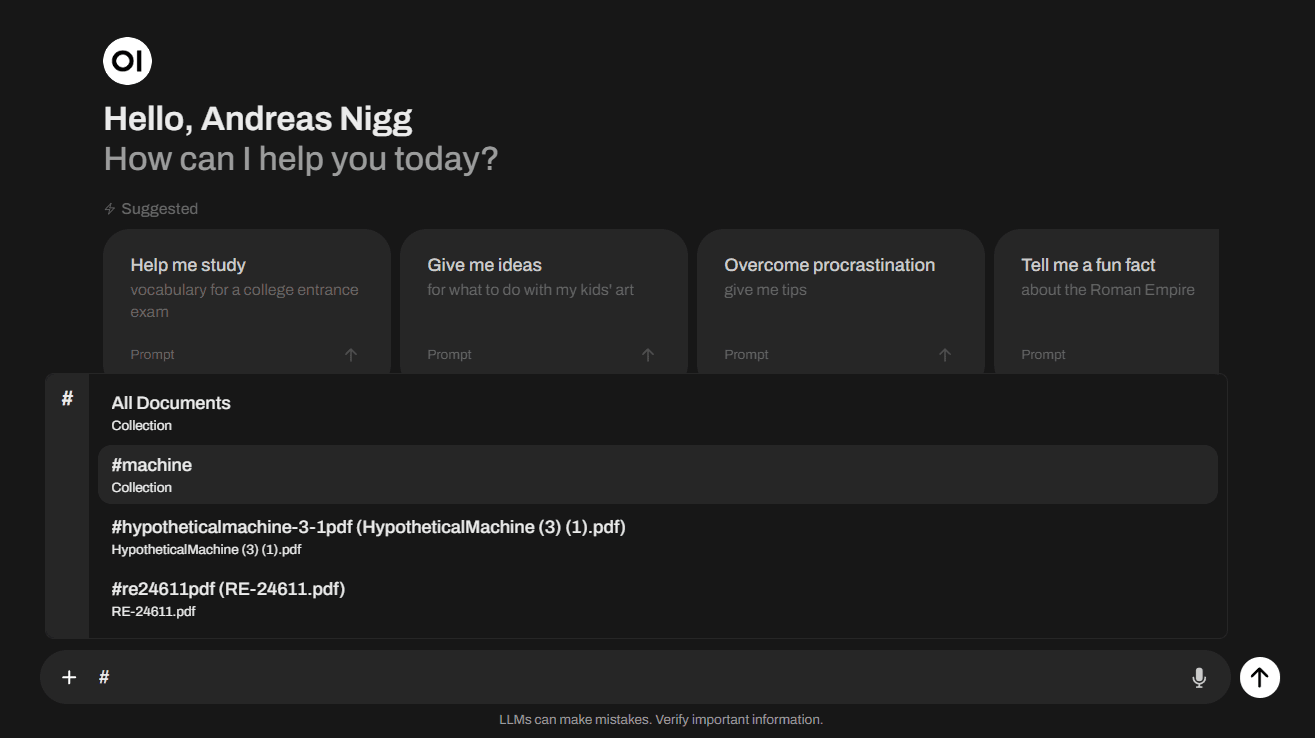Click the lightning bolt icon beside Suggested
Viewport: 1315px width, 738px height.
[110, 209]
